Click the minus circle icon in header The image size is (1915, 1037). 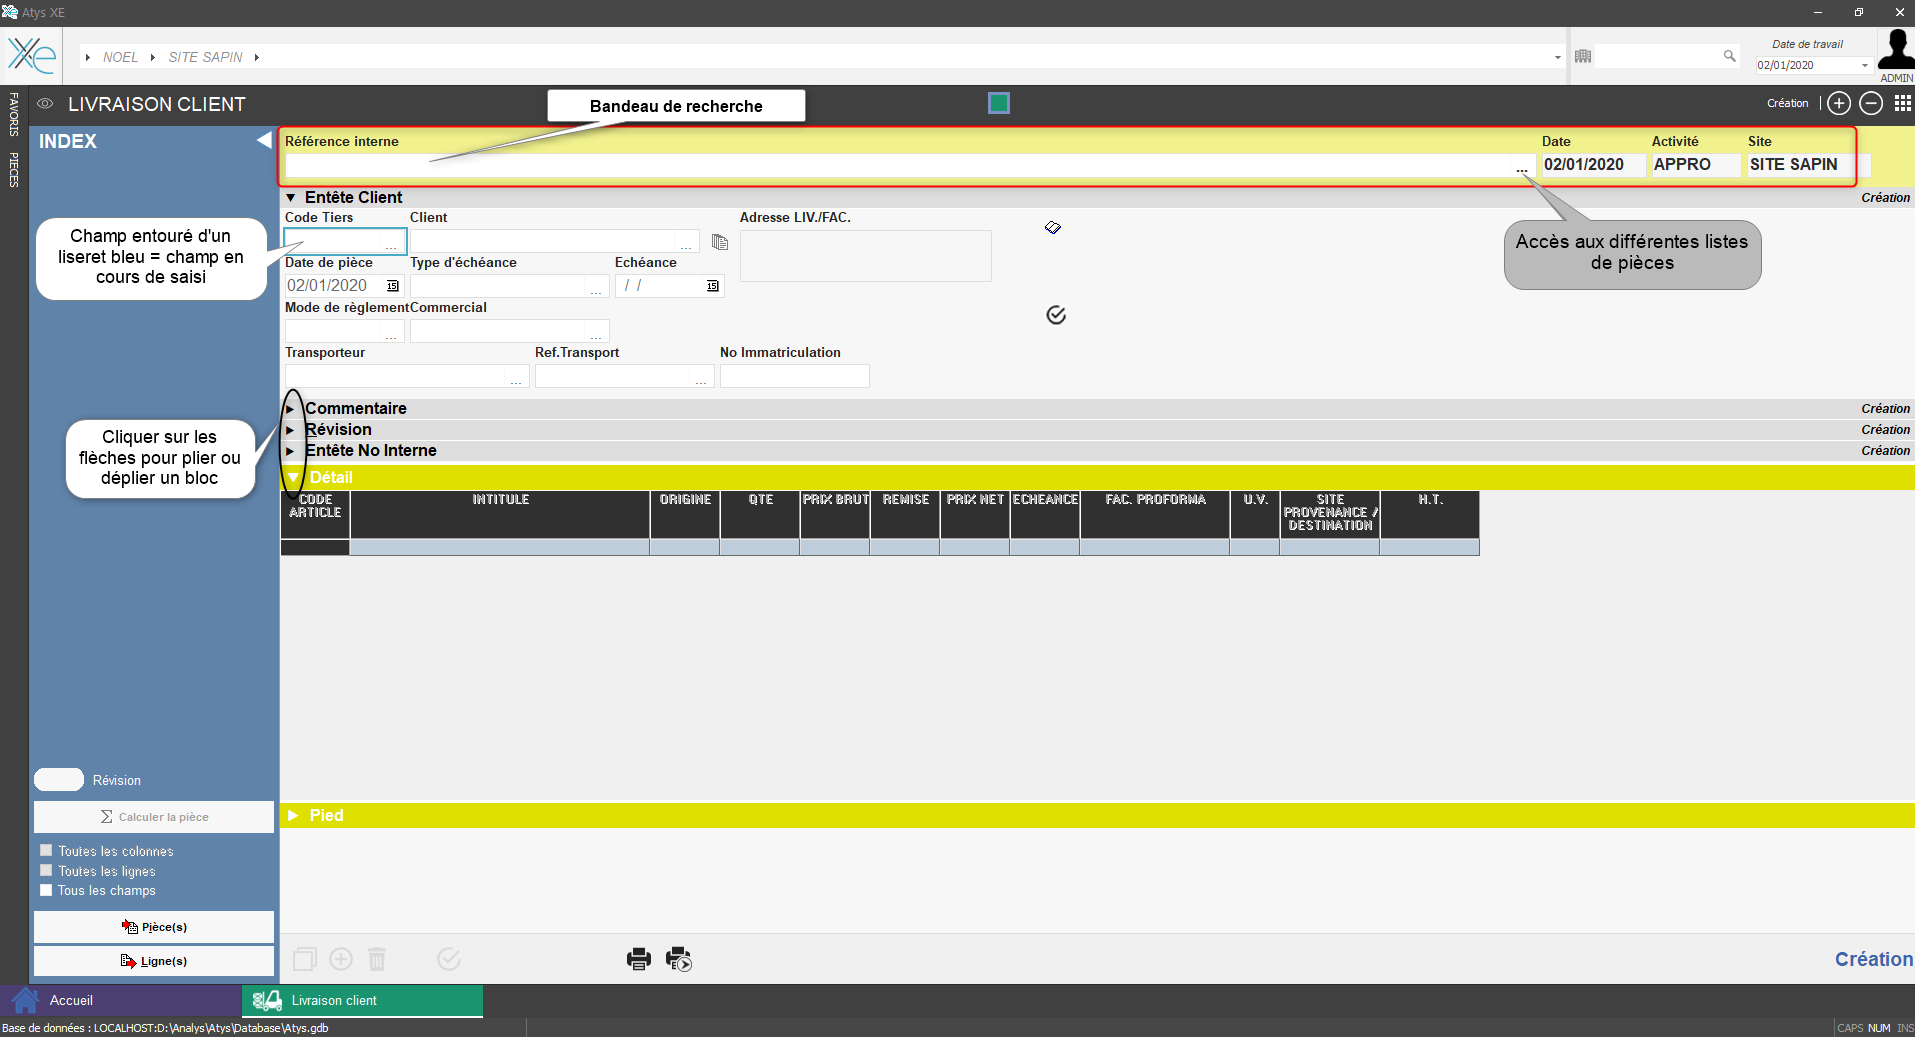[x=1870, y=103]
